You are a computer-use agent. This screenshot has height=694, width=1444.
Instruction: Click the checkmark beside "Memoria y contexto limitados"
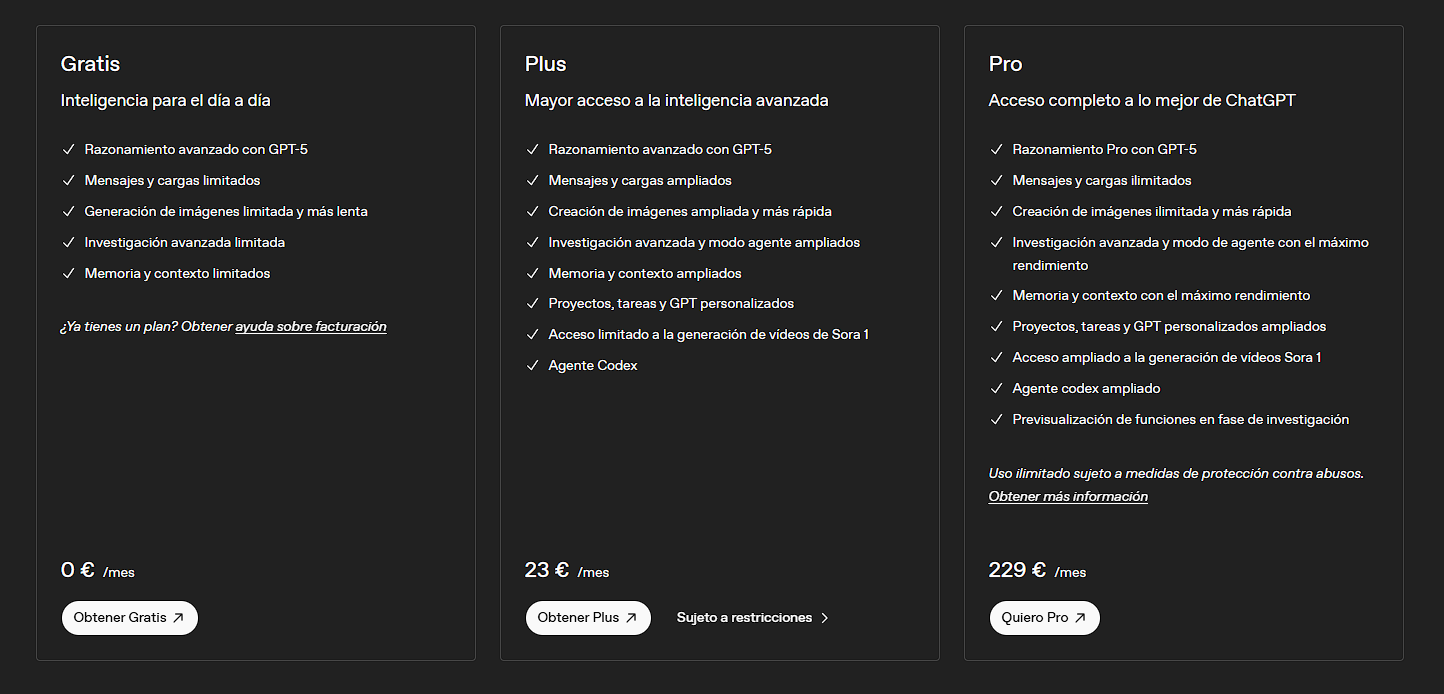click(68, 273)
